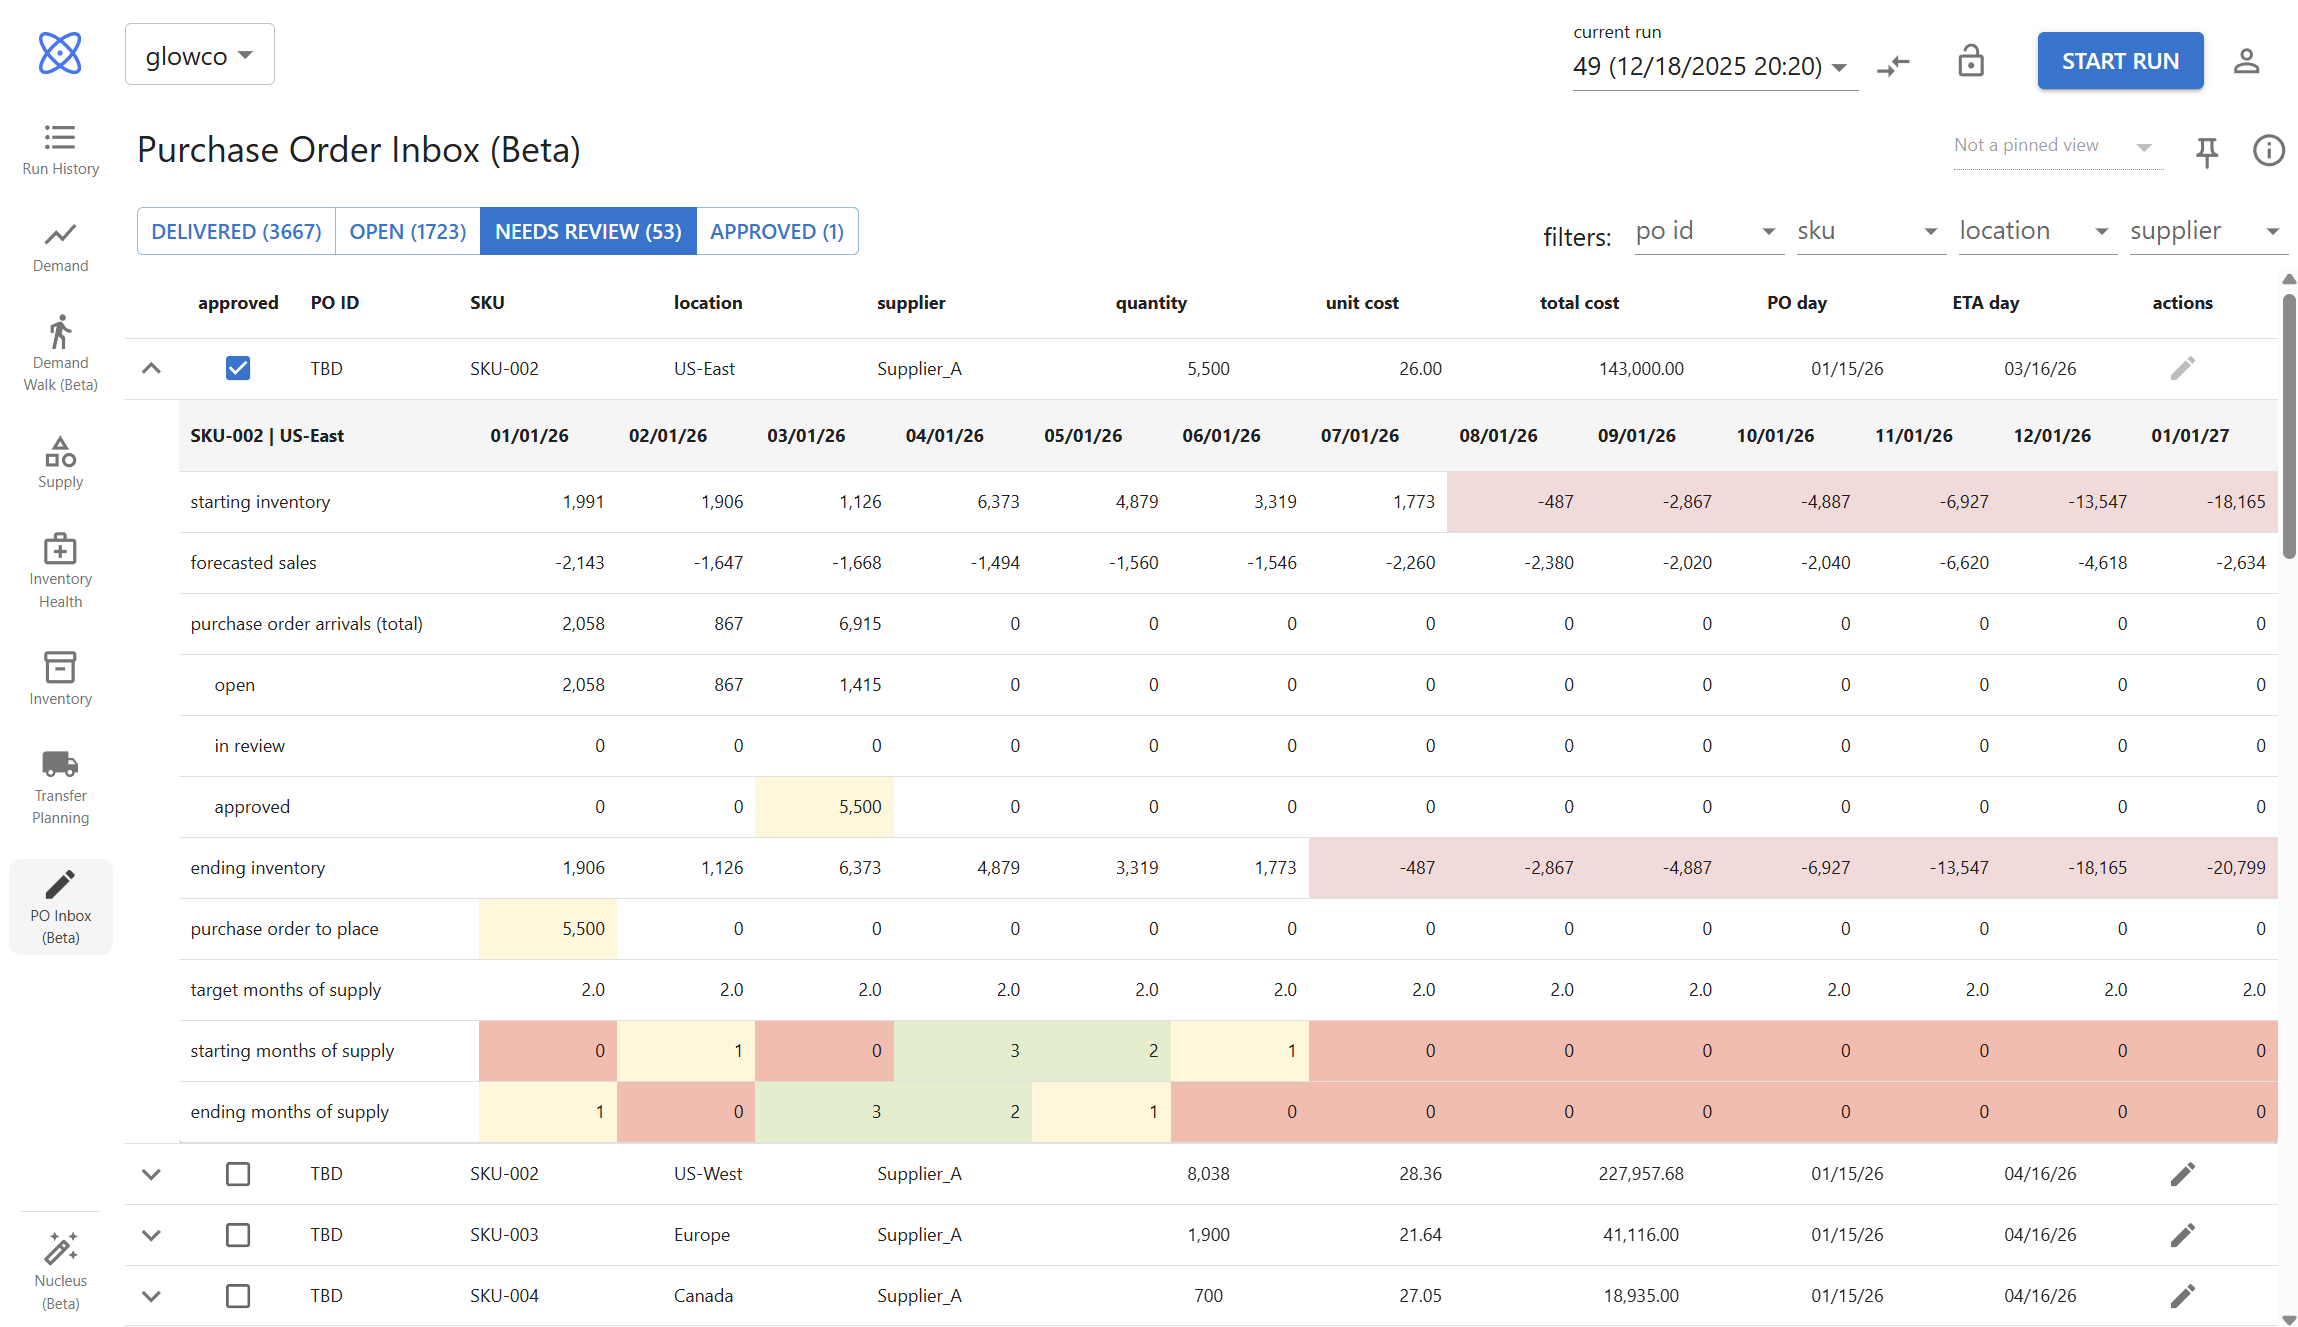This screenshot has width=2298, height=1327.
Task: Open Inventory Health from the sidebar
Action: tap(60, 571)
